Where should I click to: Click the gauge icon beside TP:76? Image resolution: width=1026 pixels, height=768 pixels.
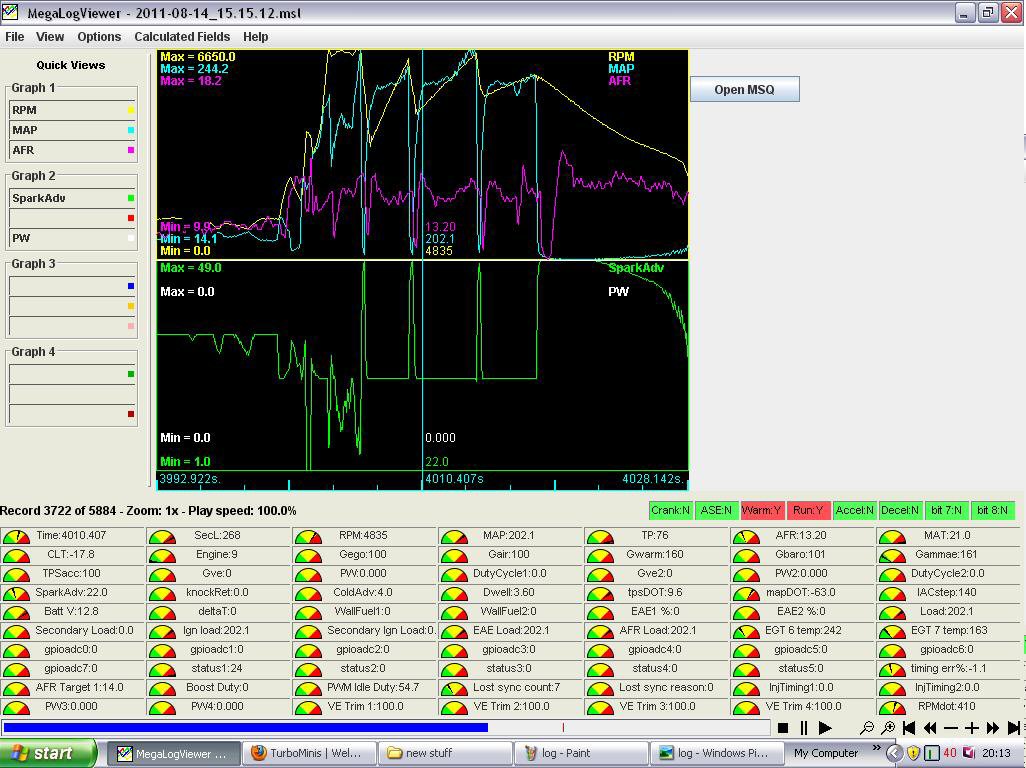[x=600, y=537]
